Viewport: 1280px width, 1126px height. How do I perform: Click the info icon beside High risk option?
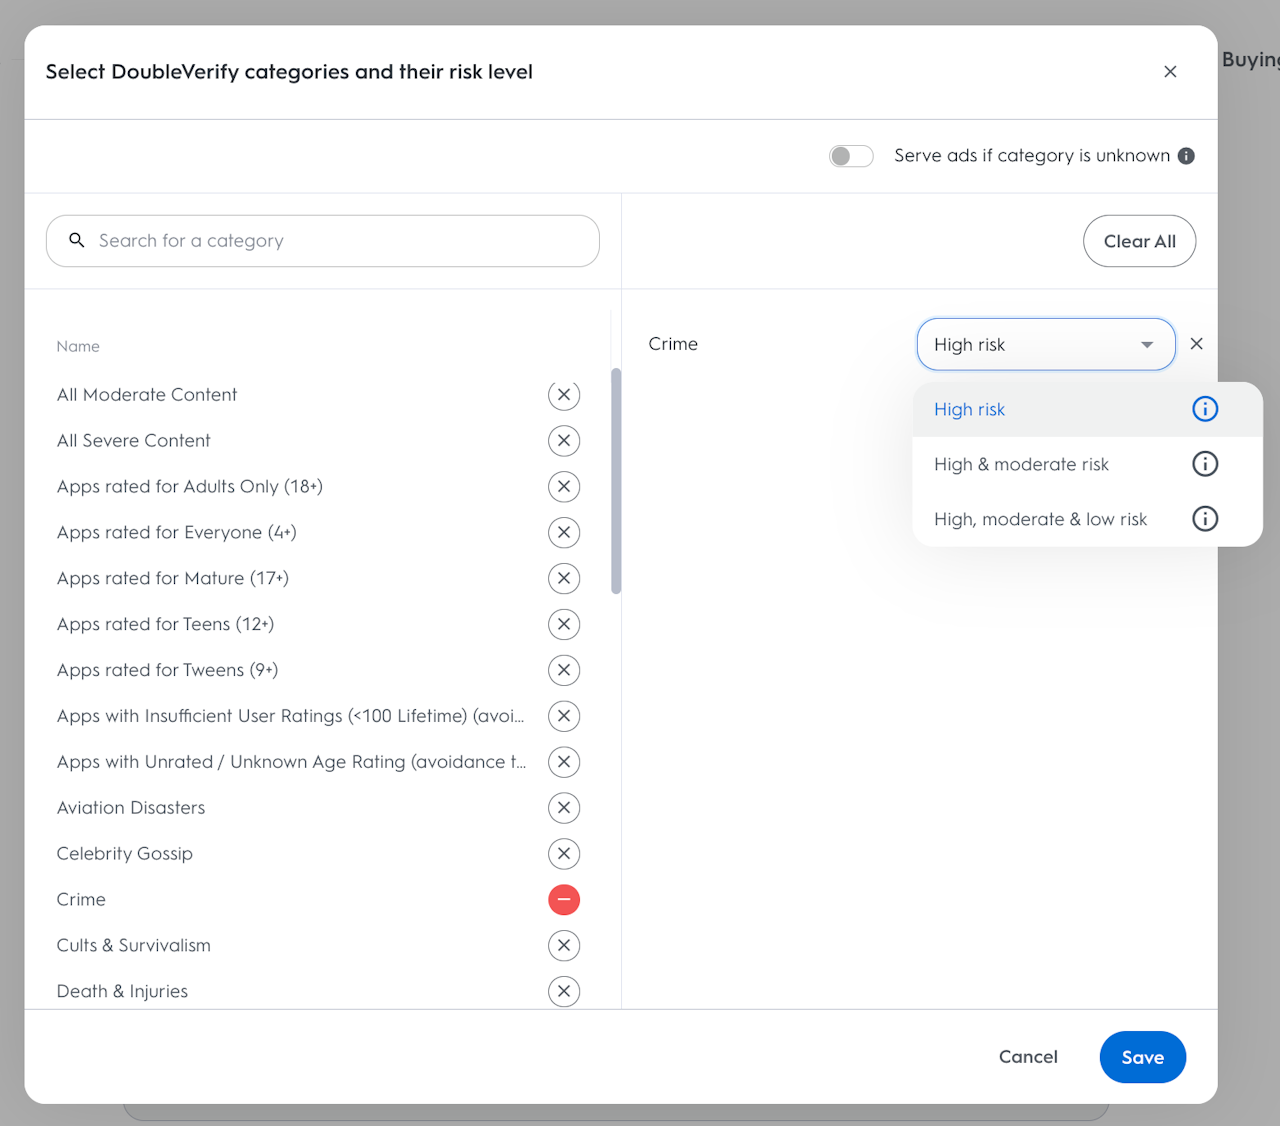pyautogui.click(x=1205, y=409)
